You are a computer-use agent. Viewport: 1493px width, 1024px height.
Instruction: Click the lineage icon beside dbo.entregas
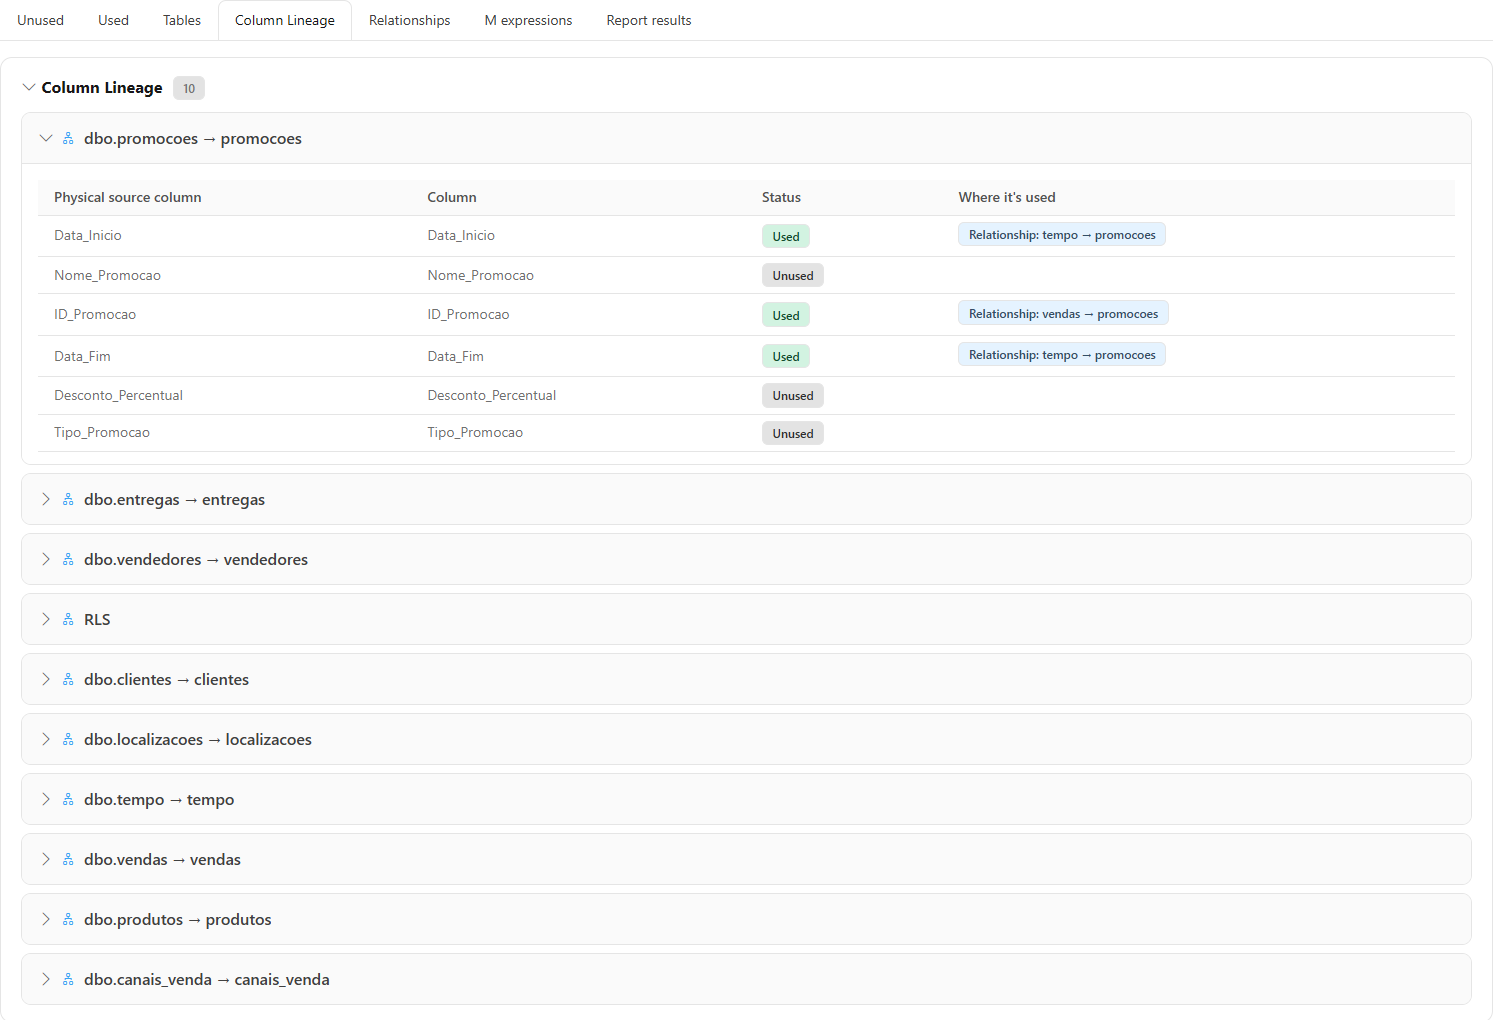tap(68, 500)
